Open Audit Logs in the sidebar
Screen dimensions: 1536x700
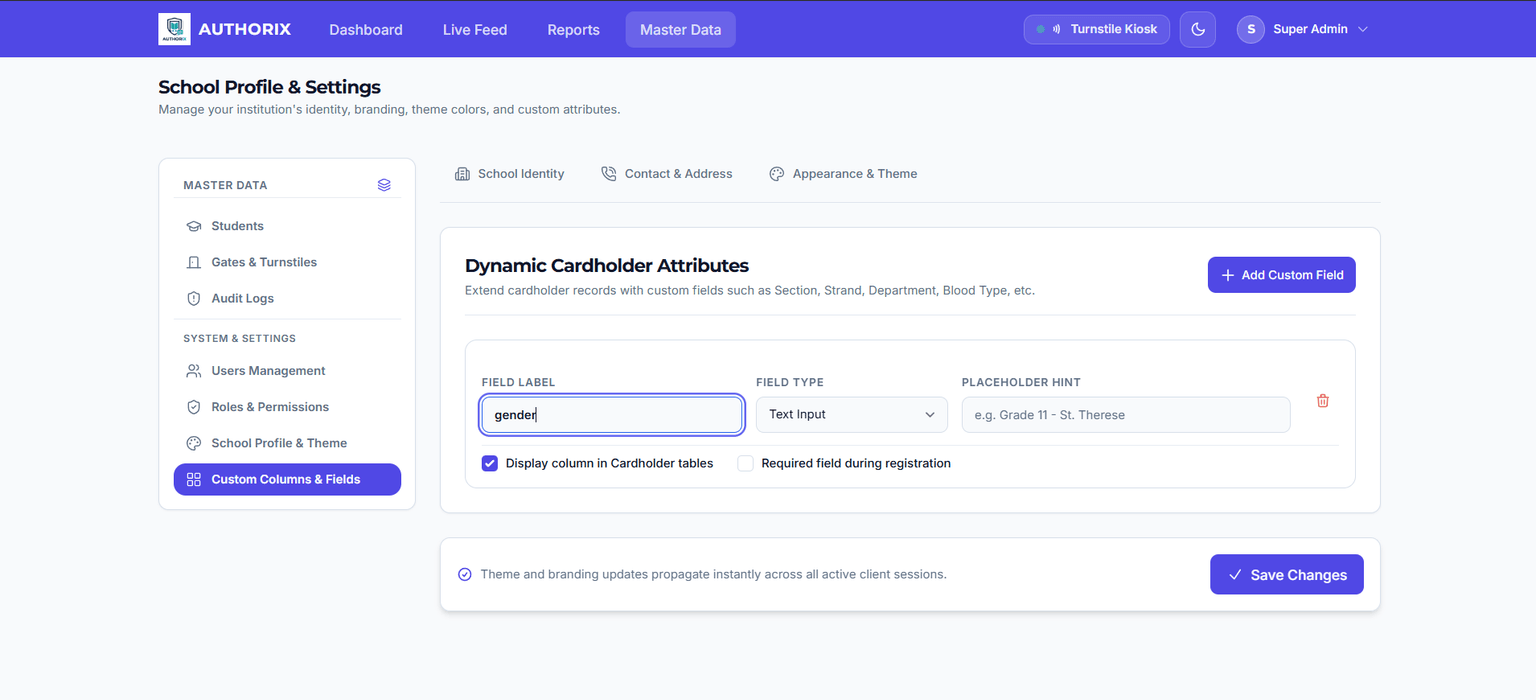click(287, 298)
